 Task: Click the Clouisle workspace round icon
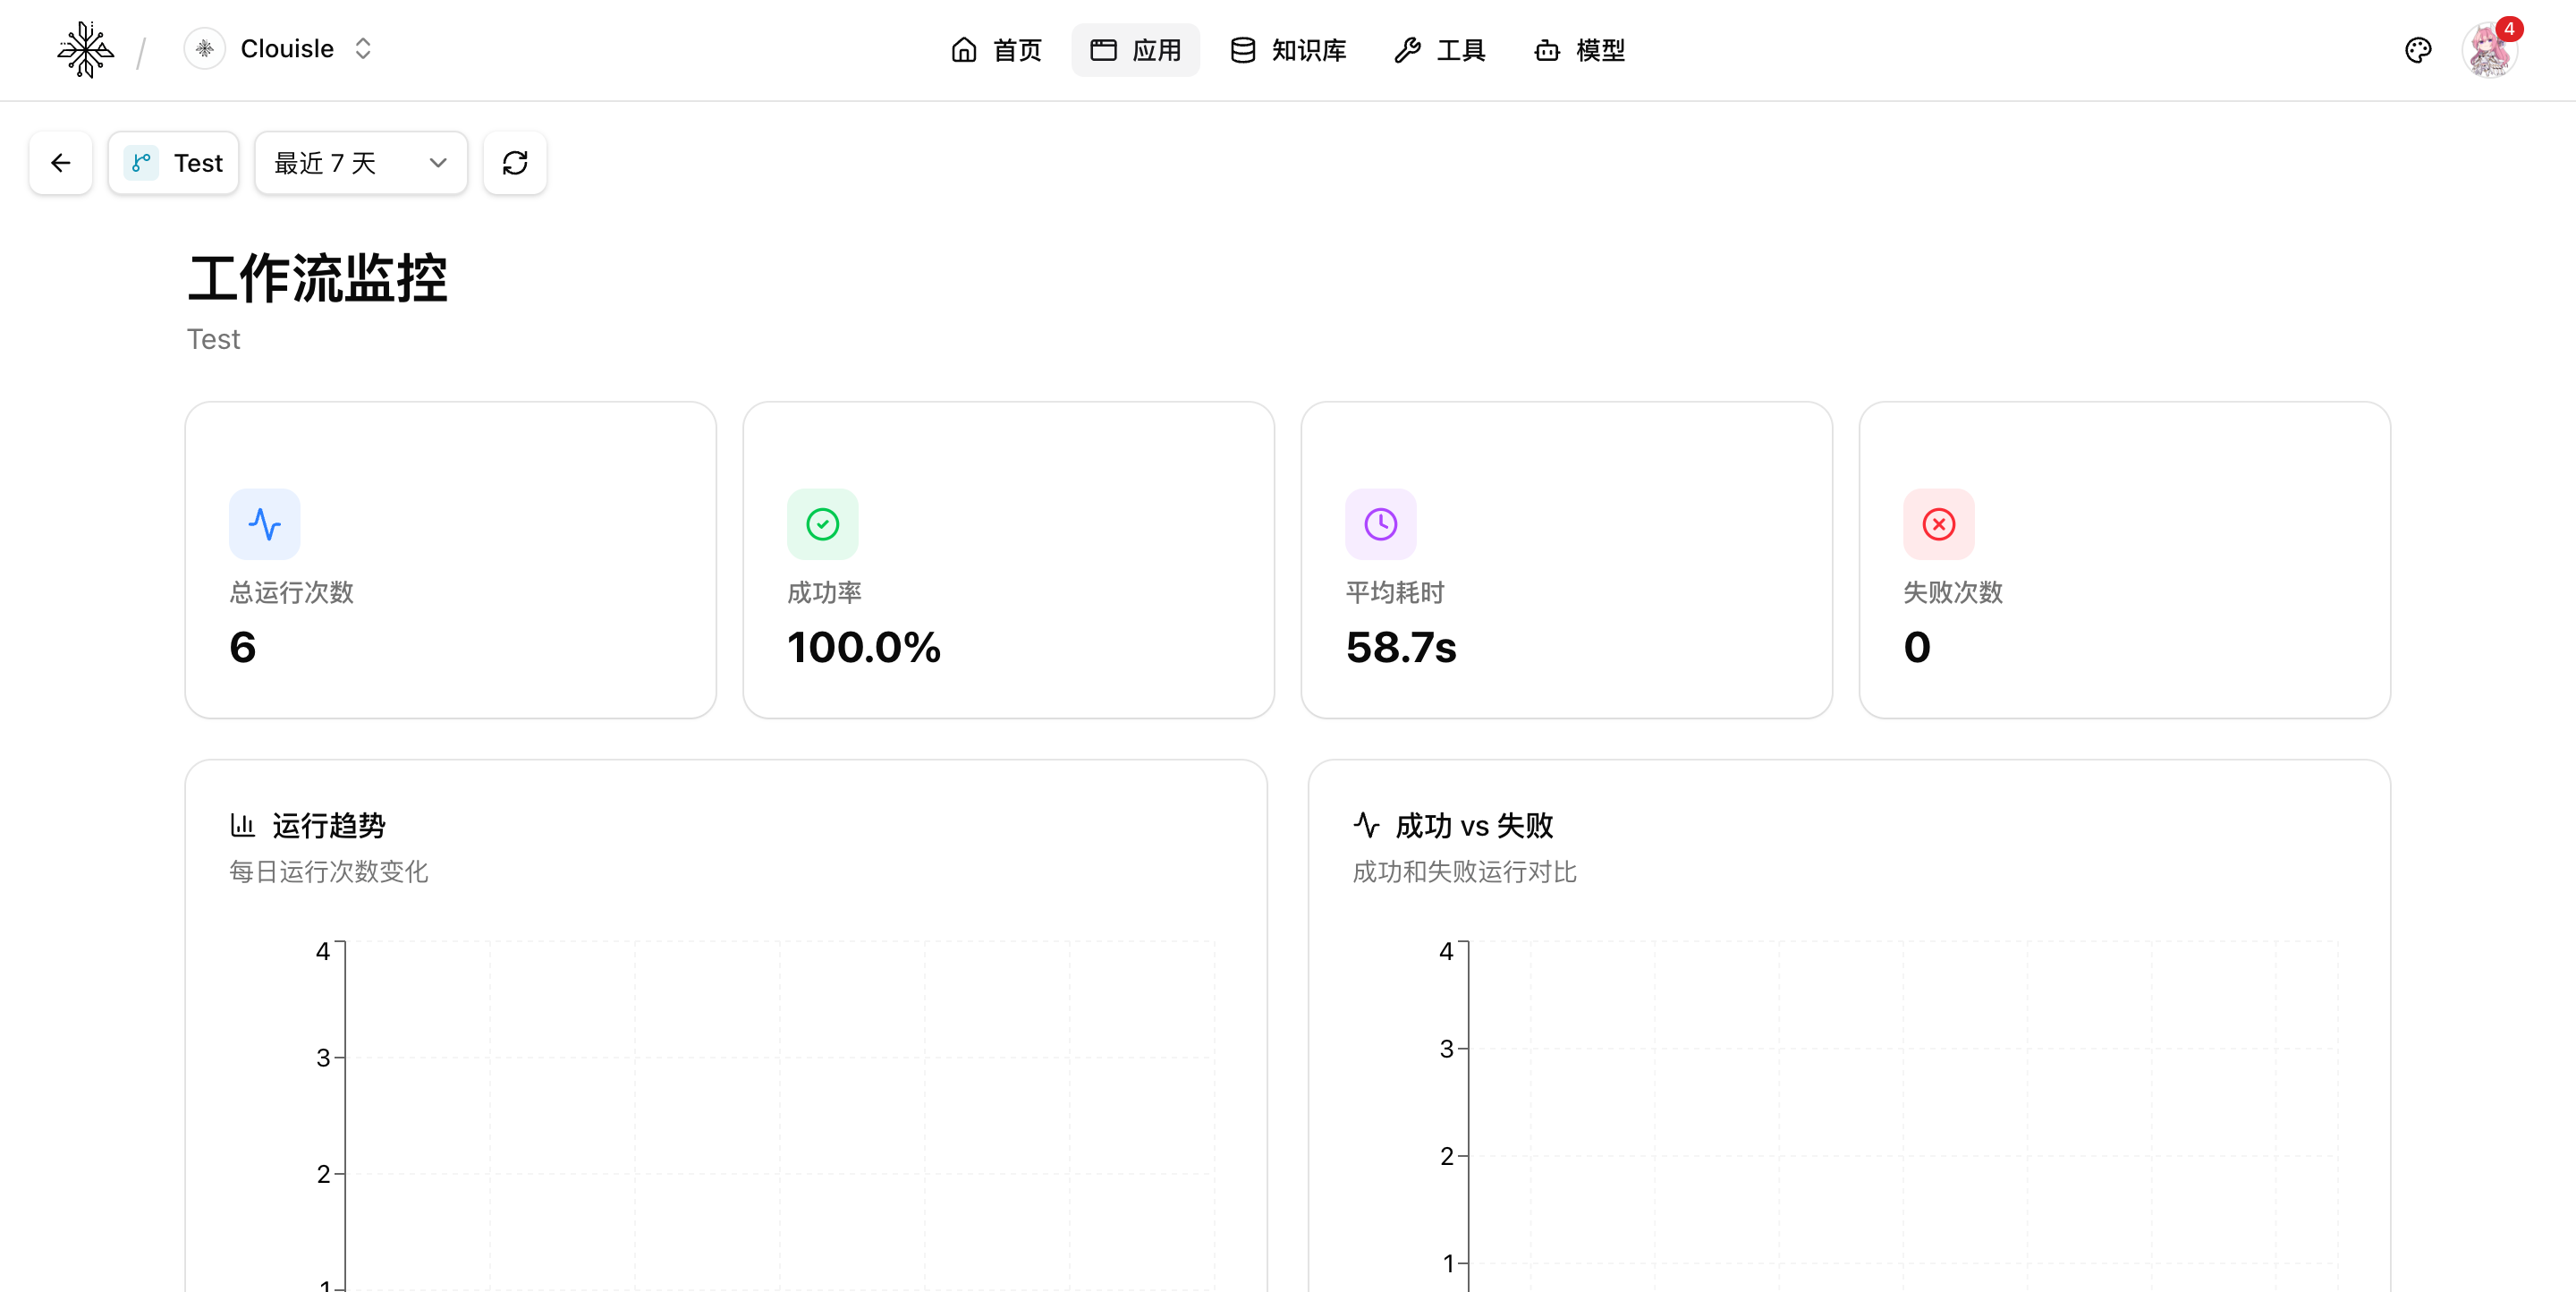(x=205, y=49)
